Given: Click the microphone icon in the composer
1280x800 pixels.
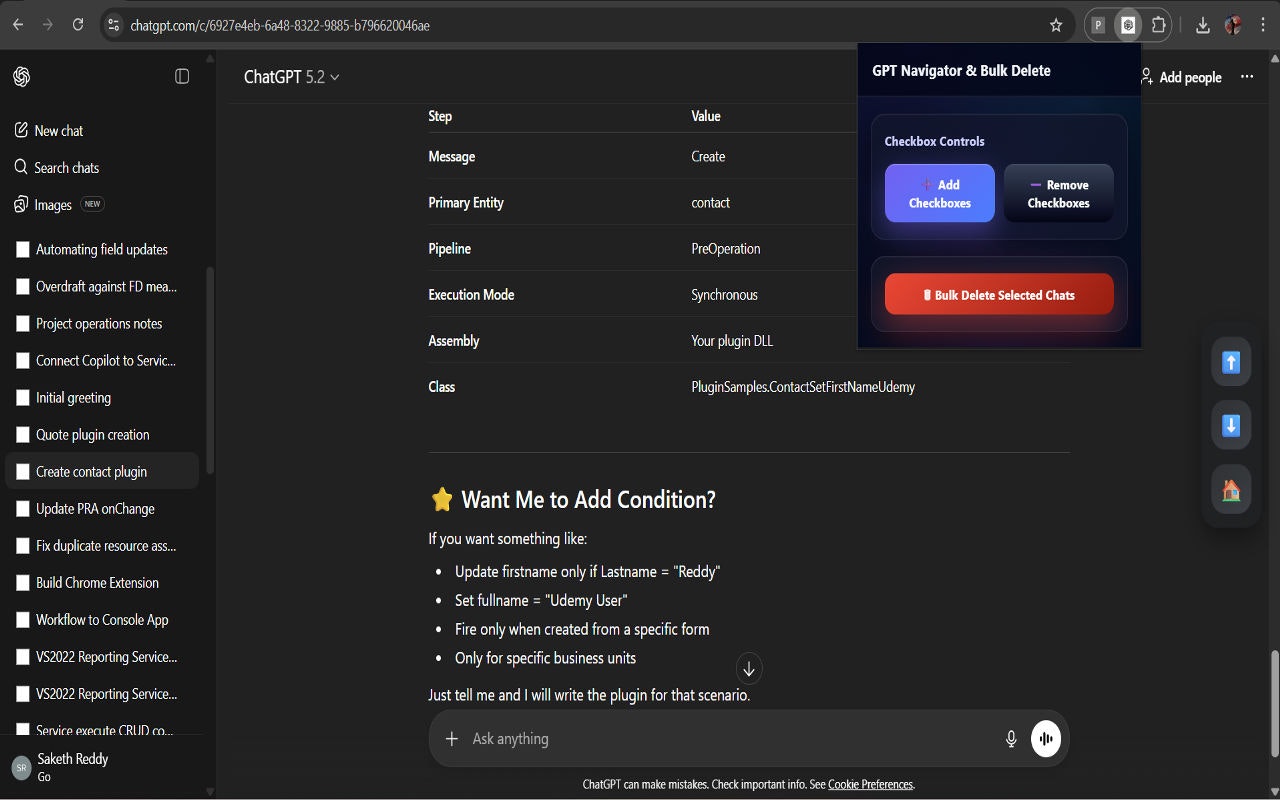Looking at the screenshot, I should coord(1010,738).
